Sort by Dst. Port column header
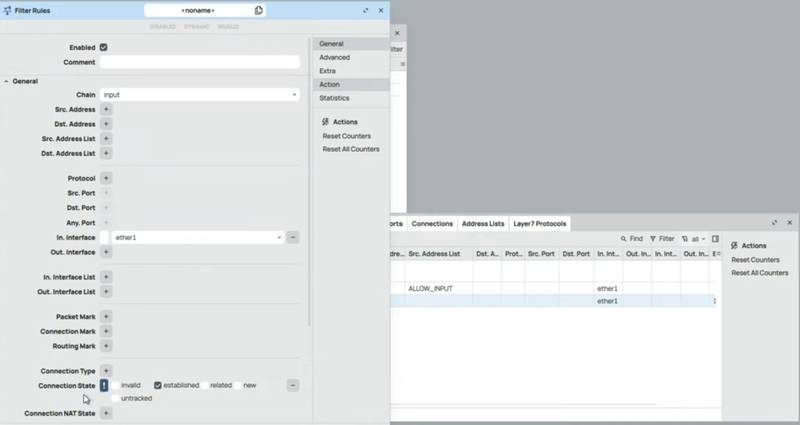The height and width of the screenshot is (425, 800). (577, 254)
